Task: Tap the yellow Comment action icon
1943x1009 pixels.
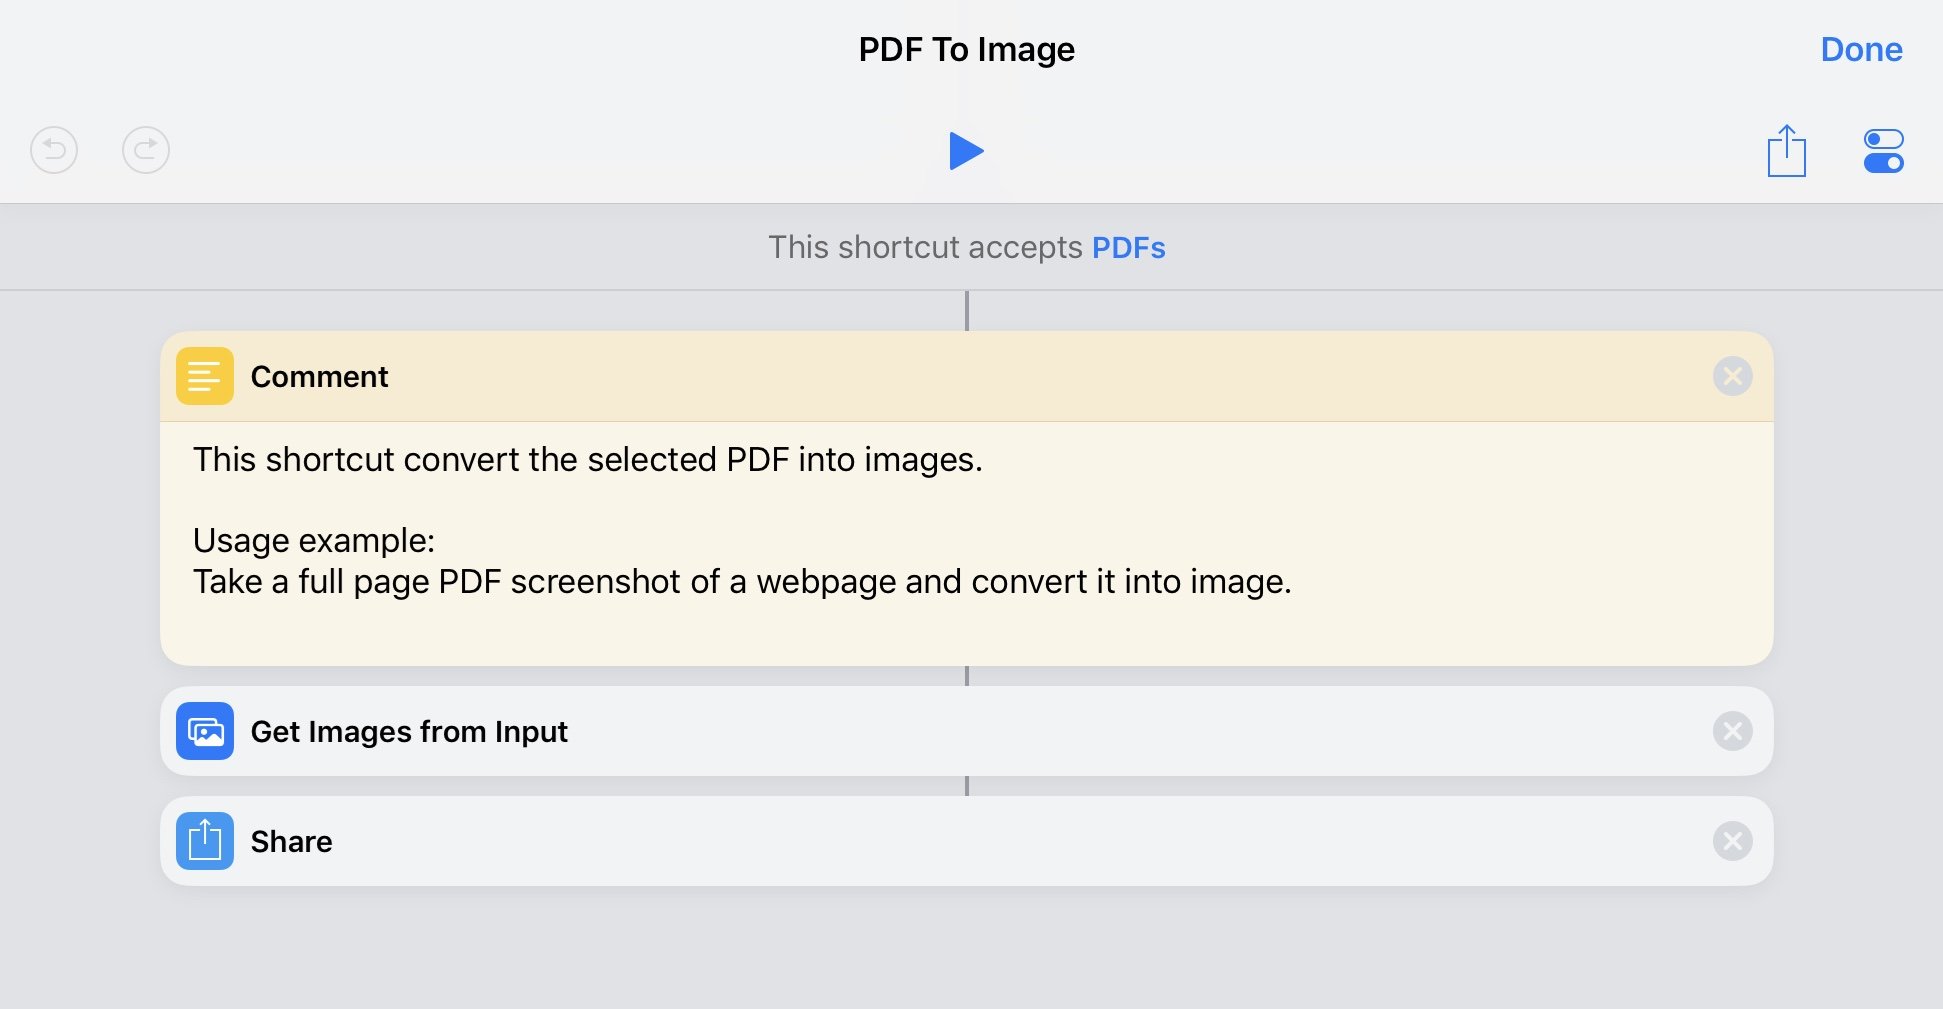Action: pyautogui.click(x=205, y=376)
